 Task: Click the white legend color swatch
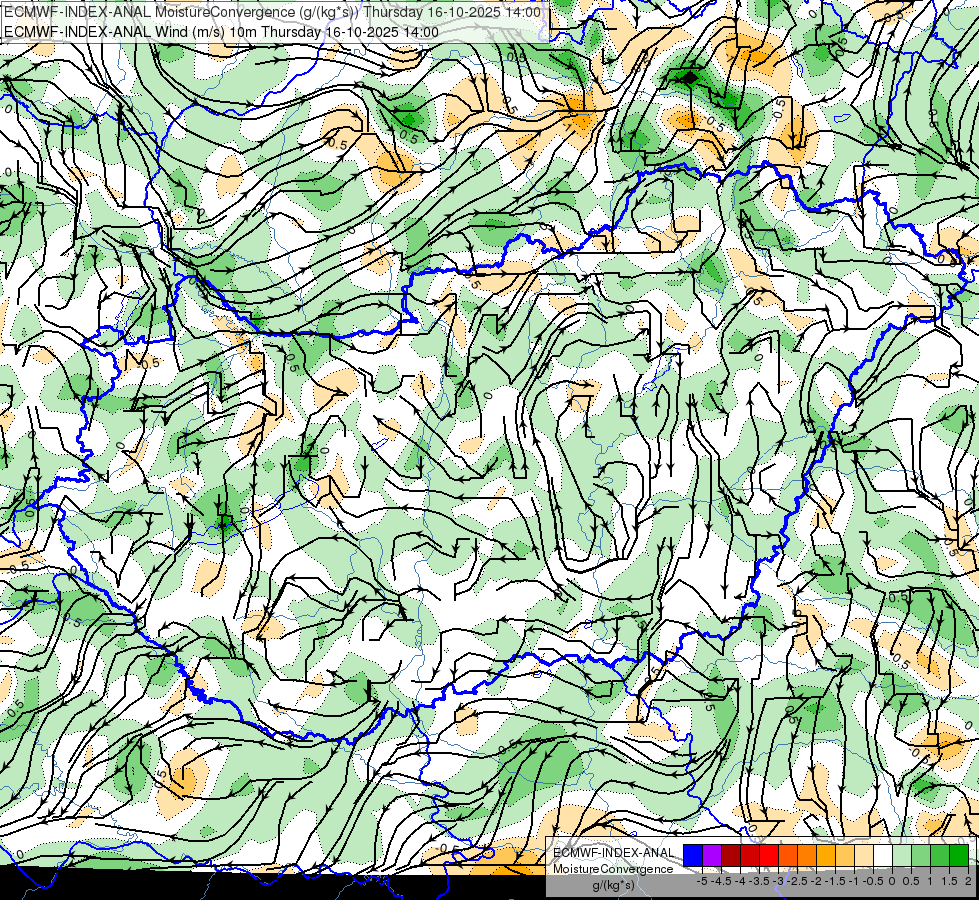883,855
